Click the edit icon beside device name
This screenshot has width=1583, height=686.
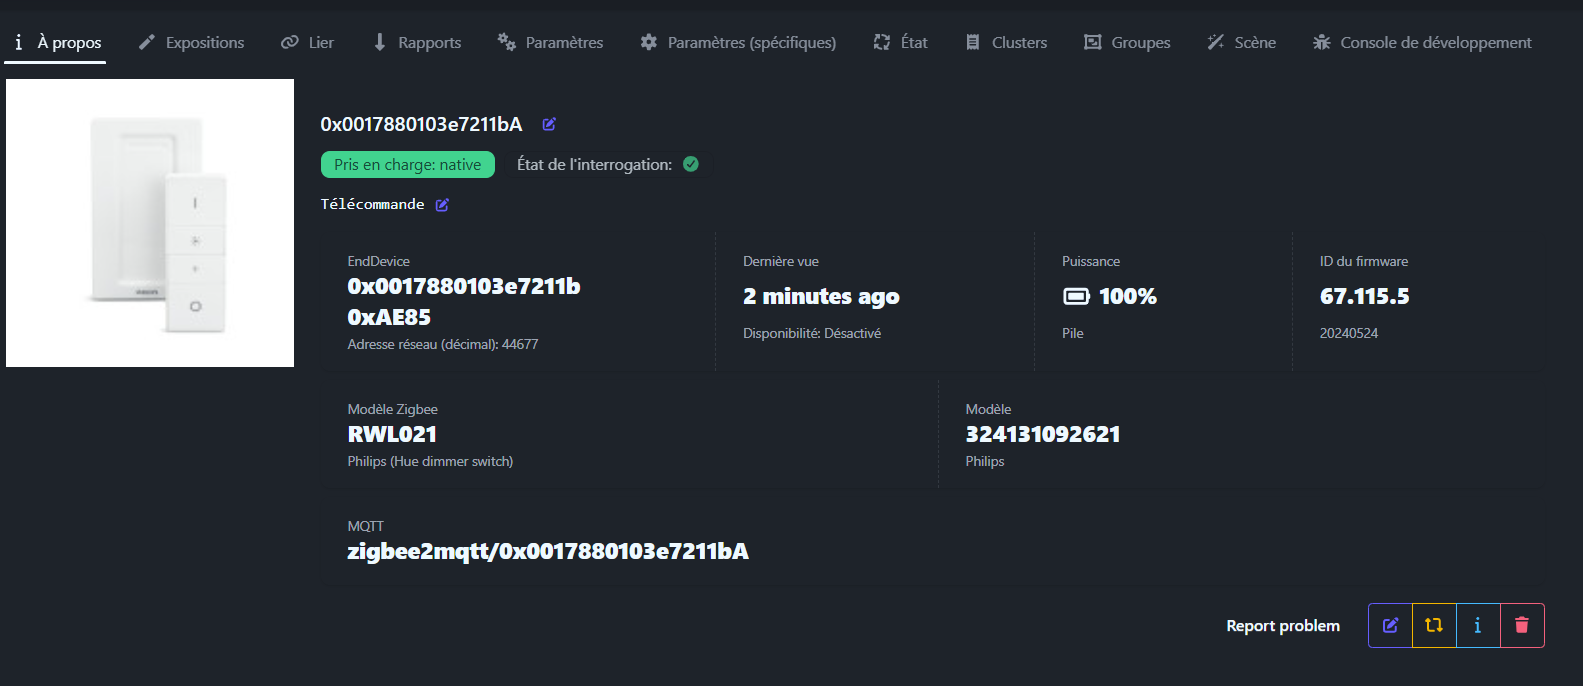[x=549, y=124]
